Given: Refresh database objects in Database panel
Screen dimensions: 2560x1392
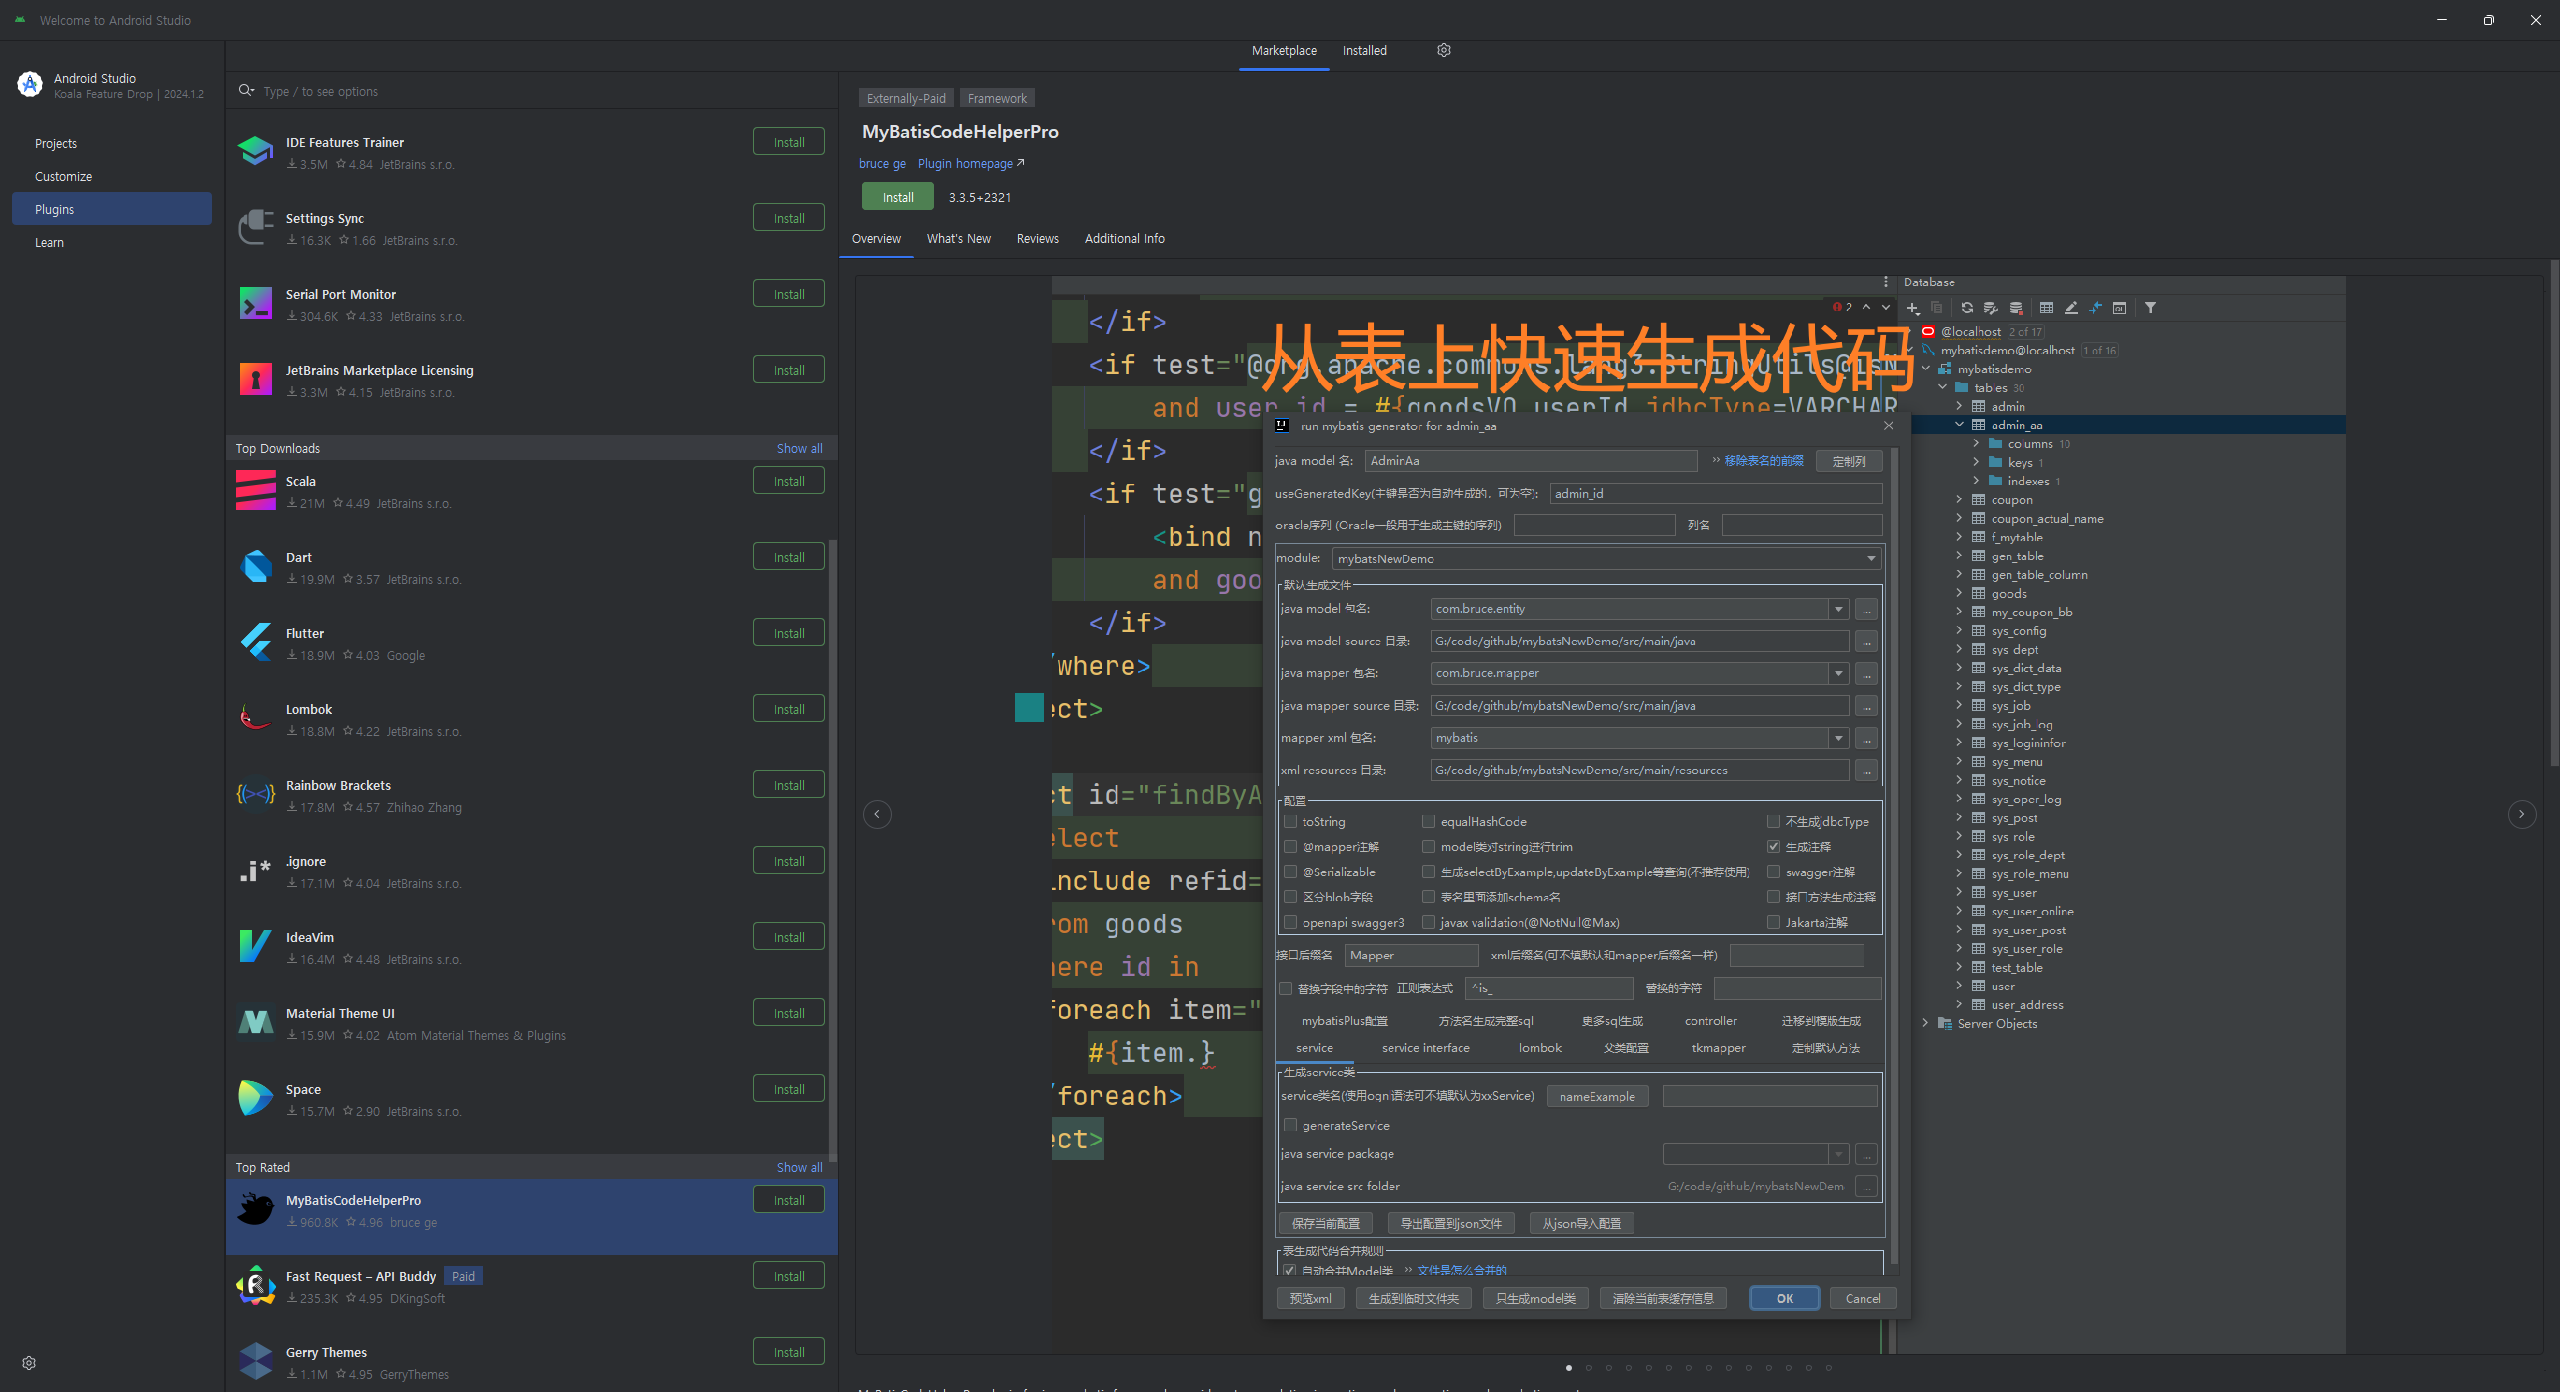Looking at the screenshot, I should coord(1966,308).
